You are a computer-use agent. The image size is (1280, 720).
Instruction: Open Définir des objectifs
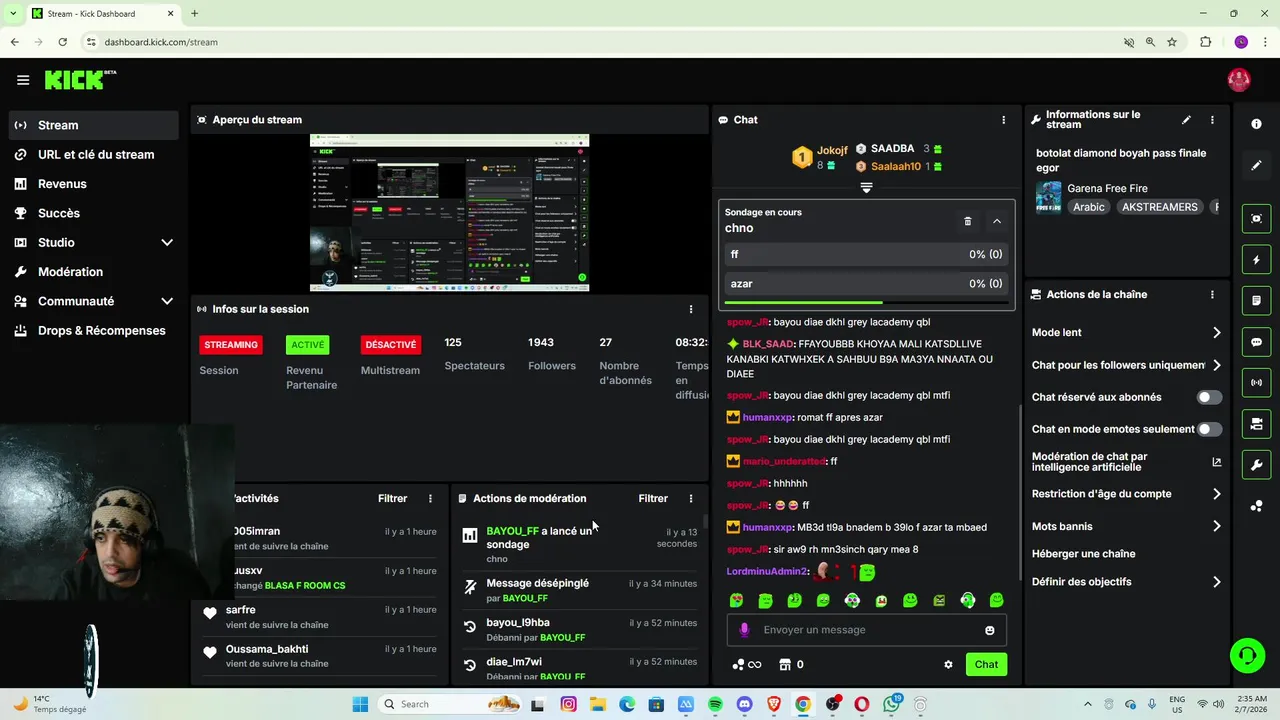click(x=1126, y=582)
